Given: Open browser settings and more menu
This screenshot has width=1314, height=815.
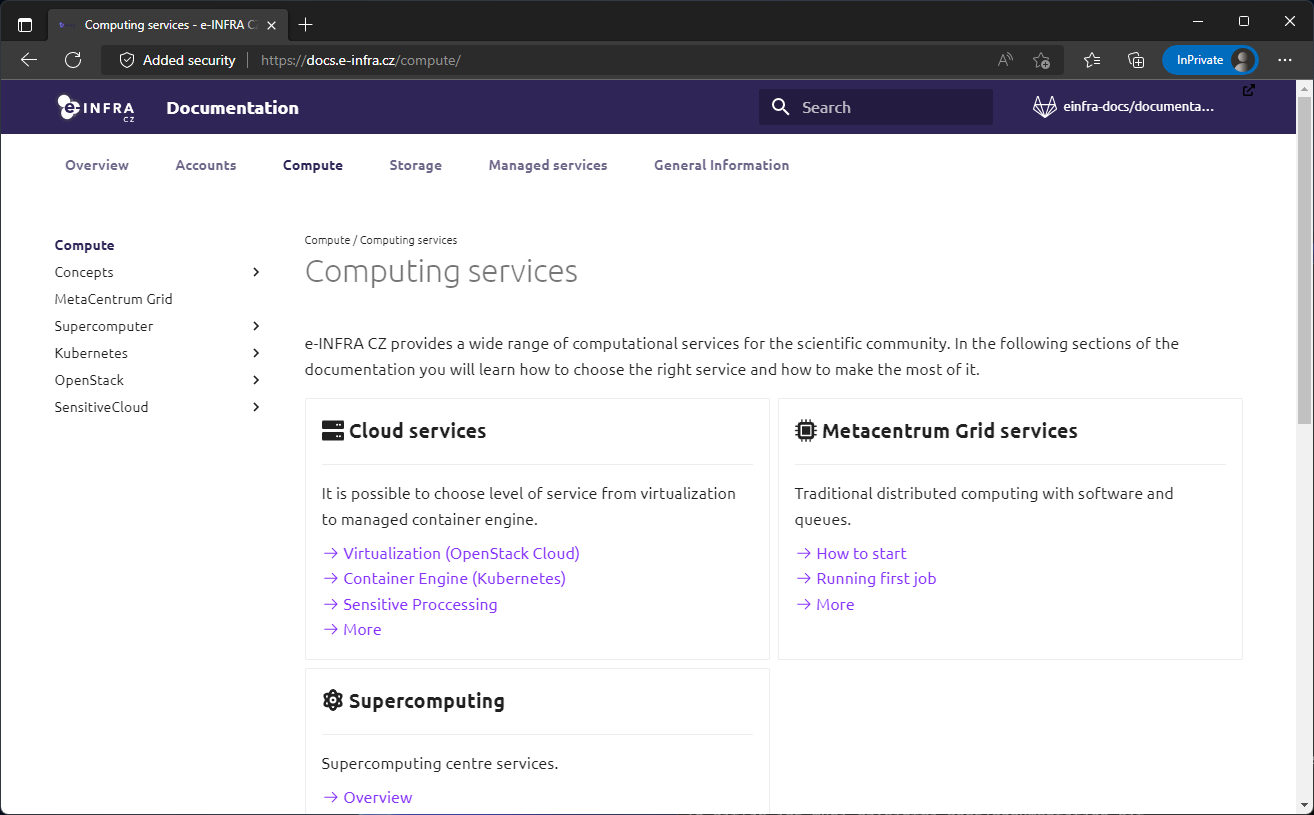Looking at the screenshot, I should coord(1285,60).
